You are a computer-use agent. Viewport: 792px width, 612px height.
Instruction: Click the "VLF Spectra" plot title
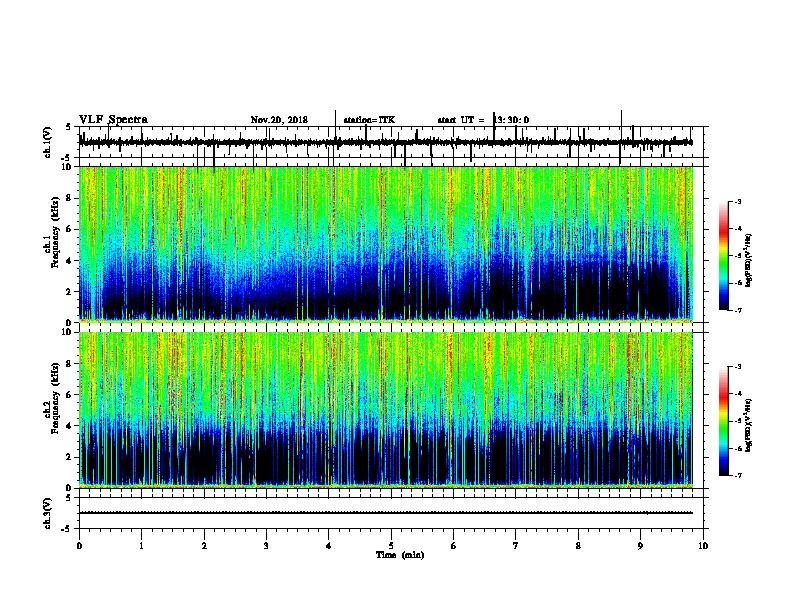[x=113, y=120]
